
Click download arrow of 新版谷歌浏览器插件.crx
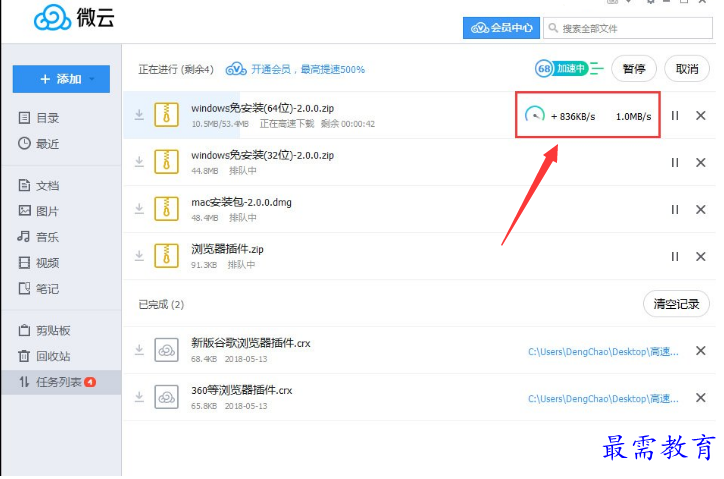click(139, 350)
